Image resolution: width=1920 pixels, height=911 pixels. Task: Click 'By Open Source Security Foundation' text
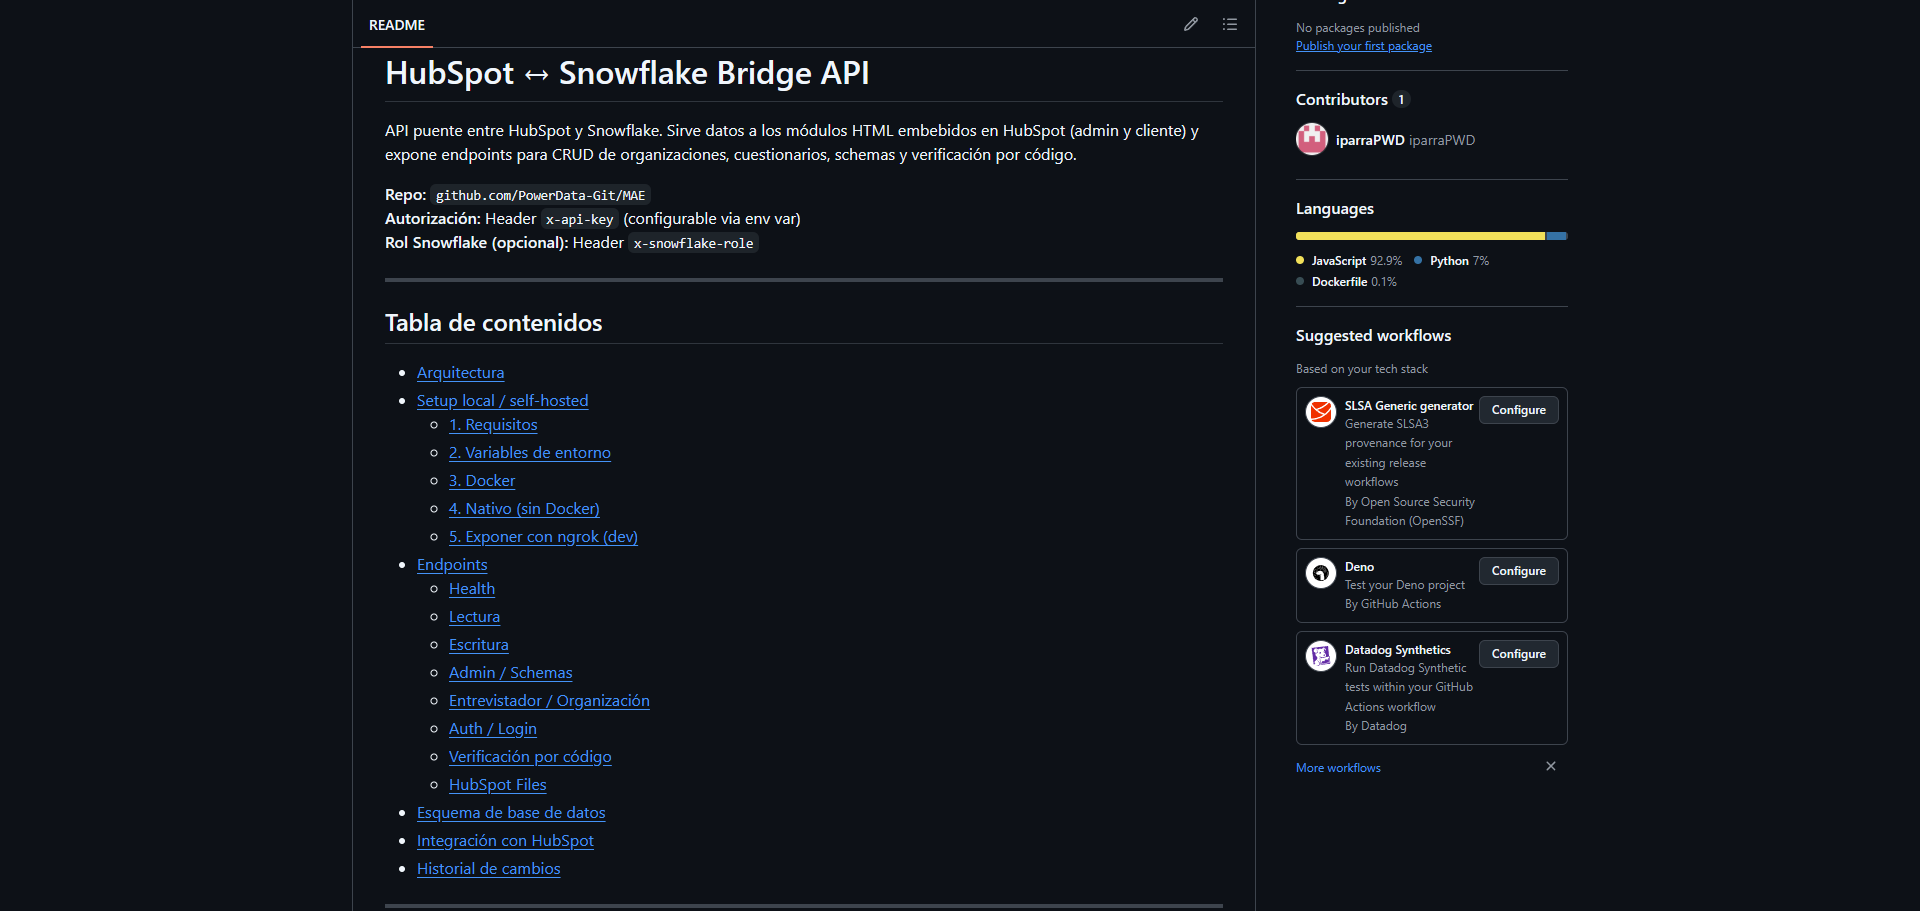click(x=1409, y=511)
